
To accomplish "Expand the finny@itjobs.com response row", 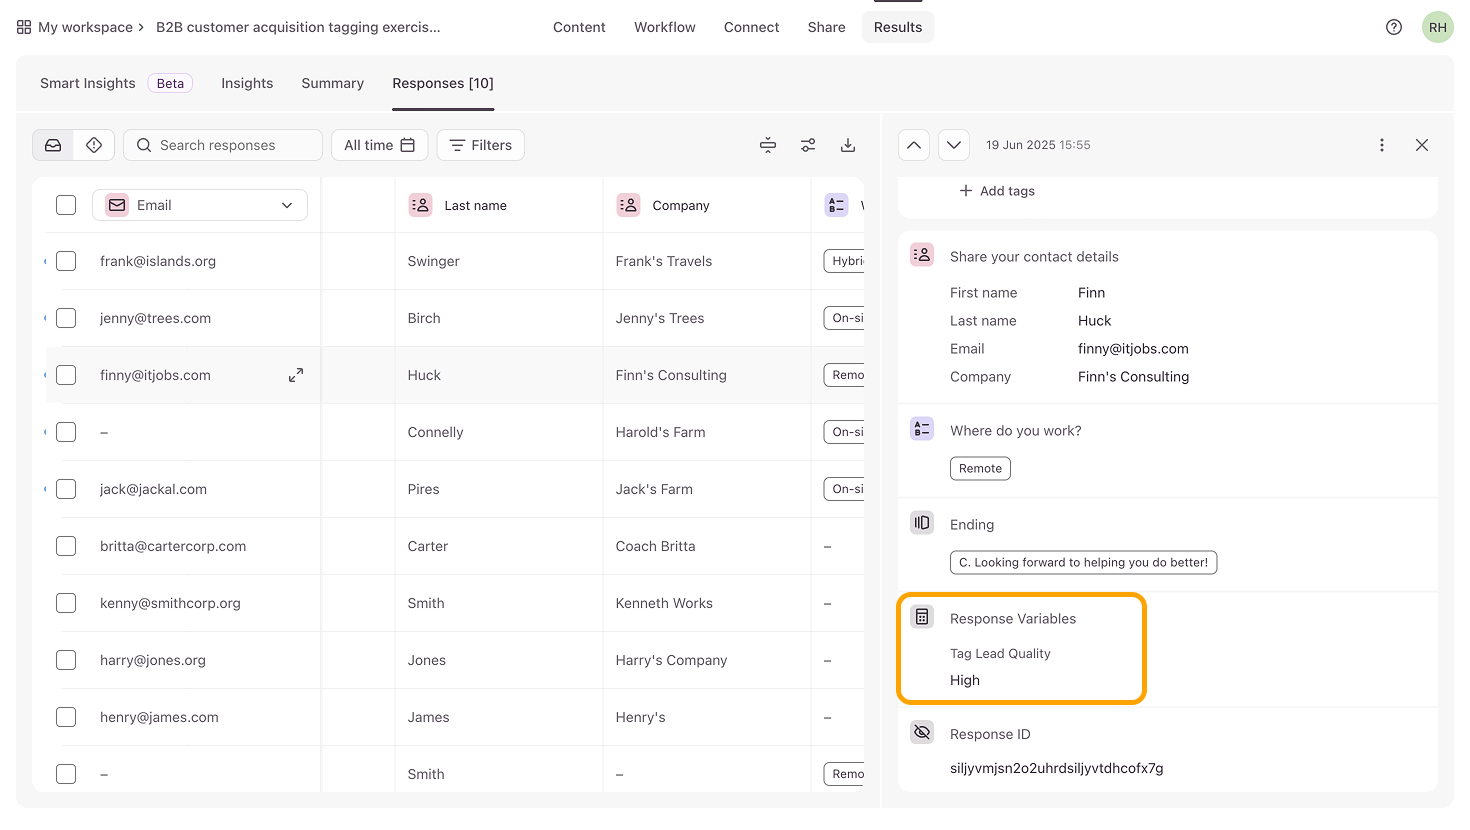I will coord(296,375).
